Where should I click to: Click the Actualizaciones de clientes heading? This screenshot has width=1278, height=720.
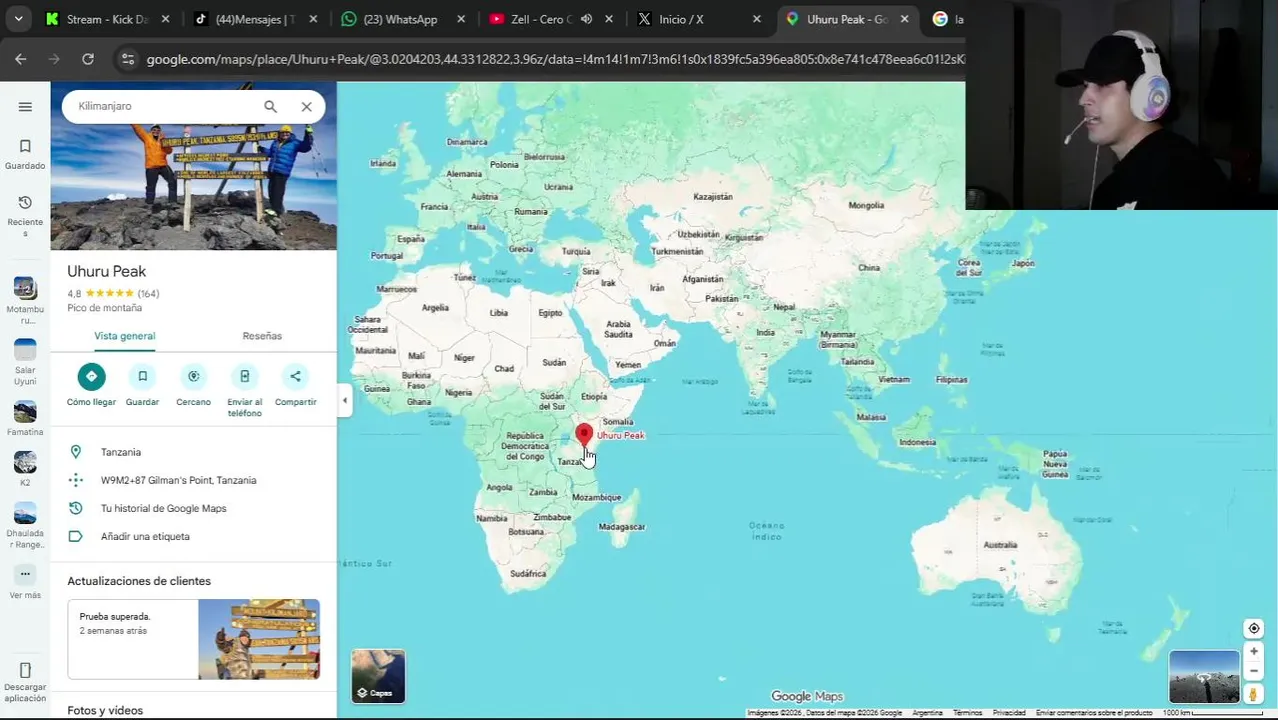pyautogui.click(x=139, y=581)
